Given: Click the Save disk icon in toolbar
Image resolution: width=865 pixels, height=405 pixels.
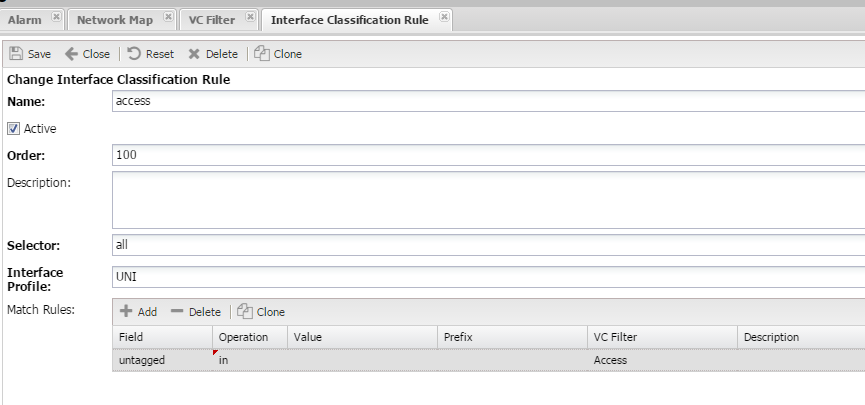Looking at the screenshot, I should (17, 54).
